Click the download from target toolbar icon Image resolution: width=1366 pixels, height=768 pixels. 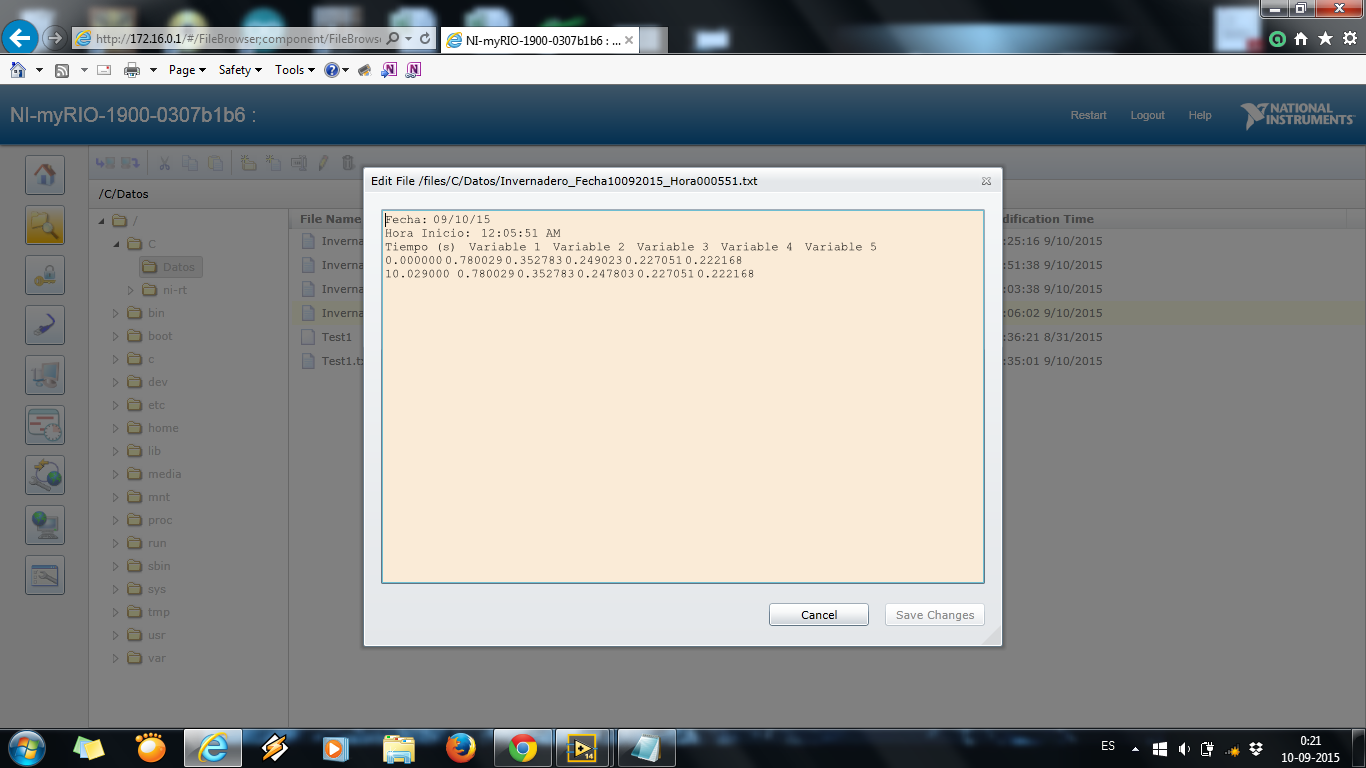(130, 163)
